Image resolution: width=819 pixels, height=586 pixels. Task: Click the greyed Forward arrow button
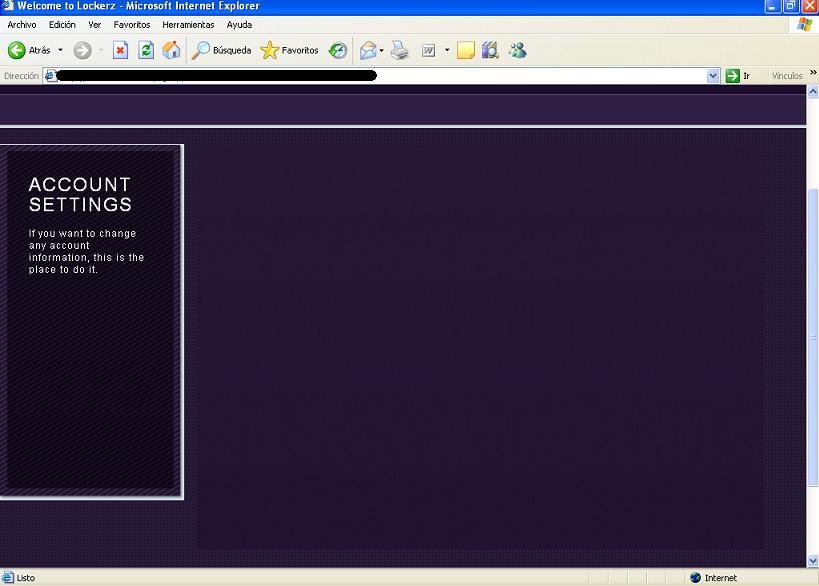(82, 50)
